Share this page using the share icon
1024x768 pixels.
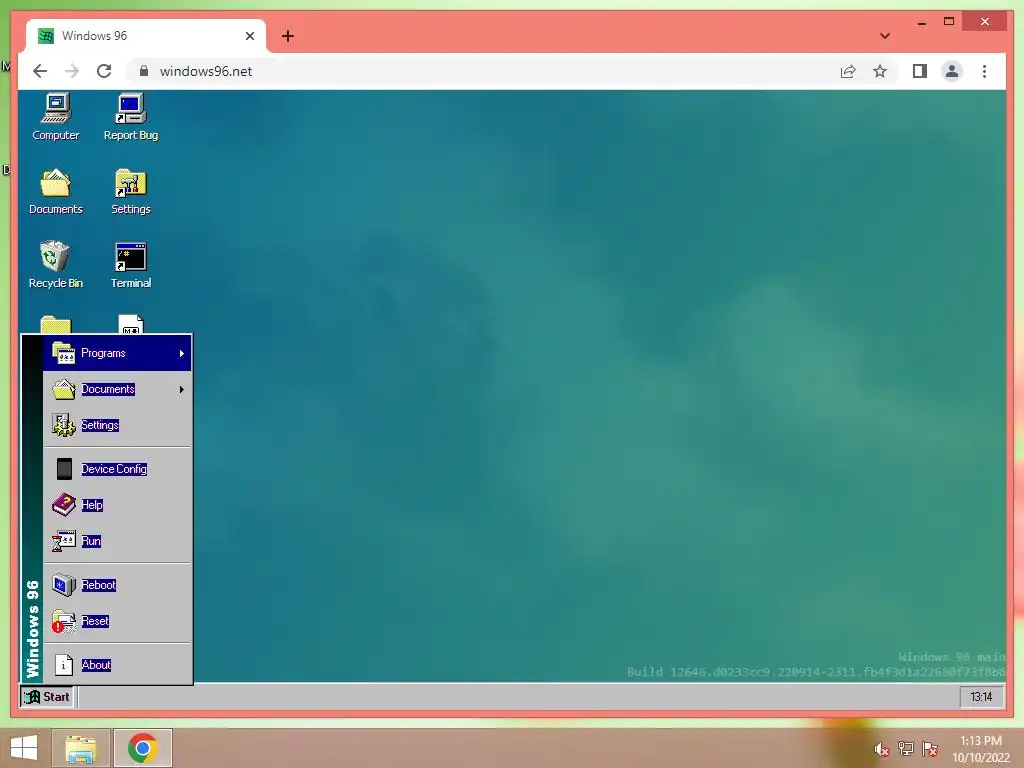point(848,71)
